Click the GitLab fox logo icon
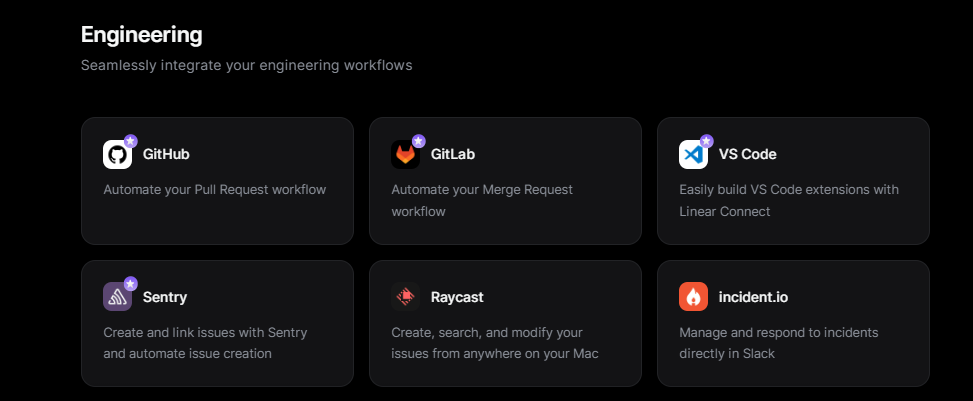This screenshot has height=401, width=973. pos(405,155)
